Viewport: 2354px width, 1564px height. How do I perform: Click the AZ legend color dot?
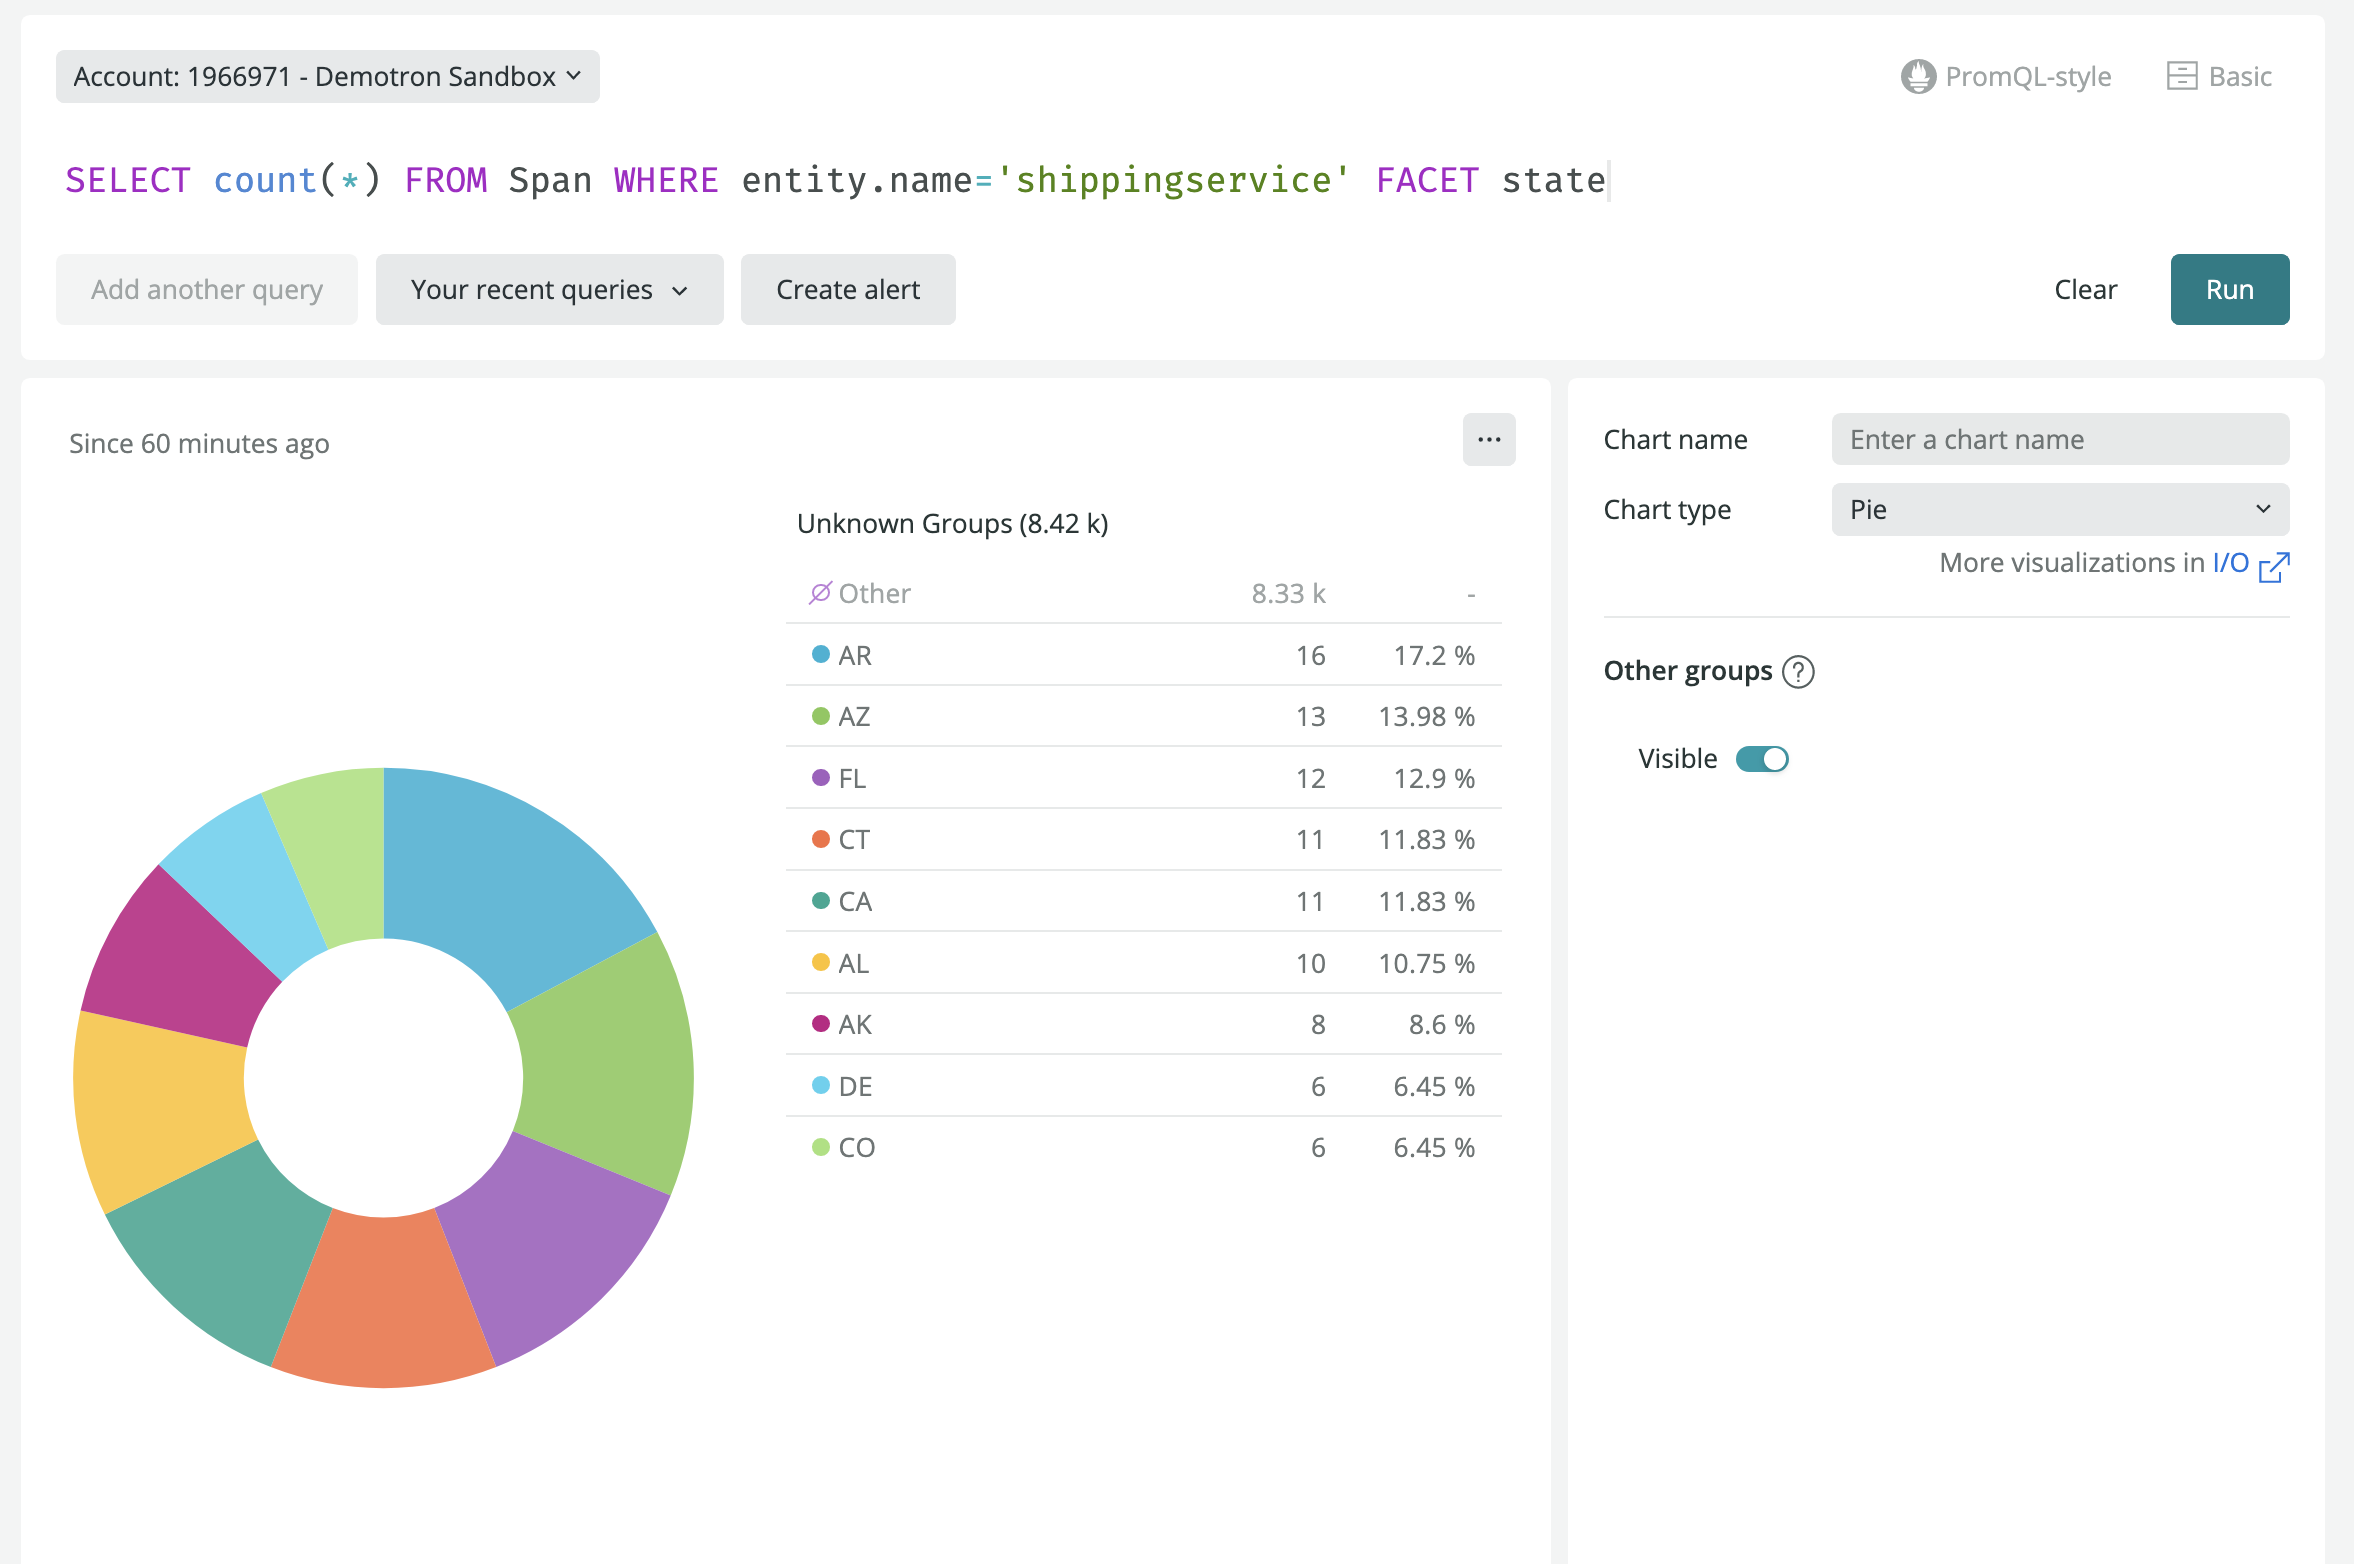[x=820, y=716]
